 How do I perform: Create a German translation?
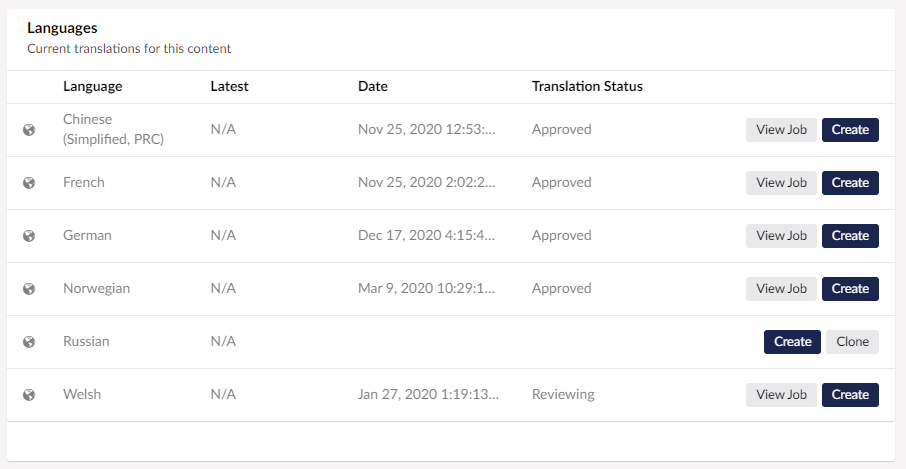[851, 236]
